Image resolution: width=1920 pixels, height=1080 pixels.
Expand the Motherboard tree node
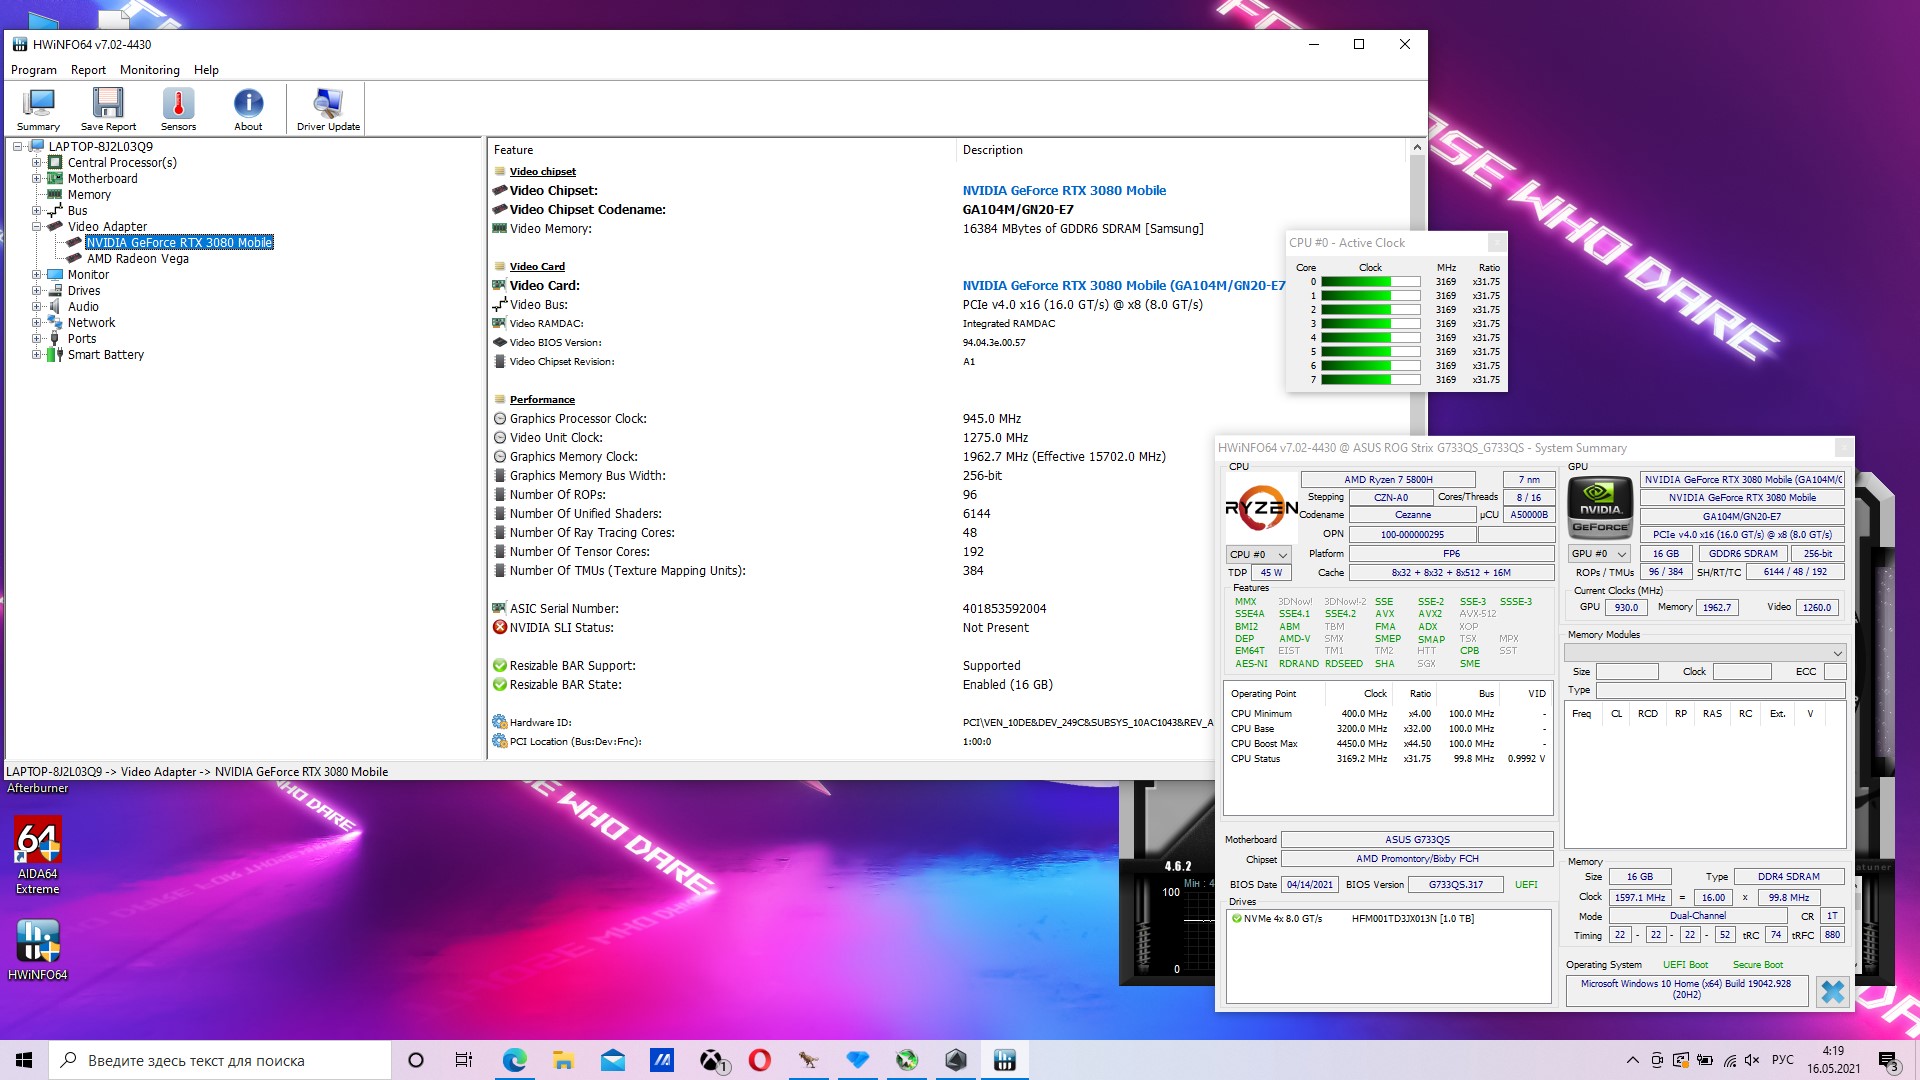[36, 179]
